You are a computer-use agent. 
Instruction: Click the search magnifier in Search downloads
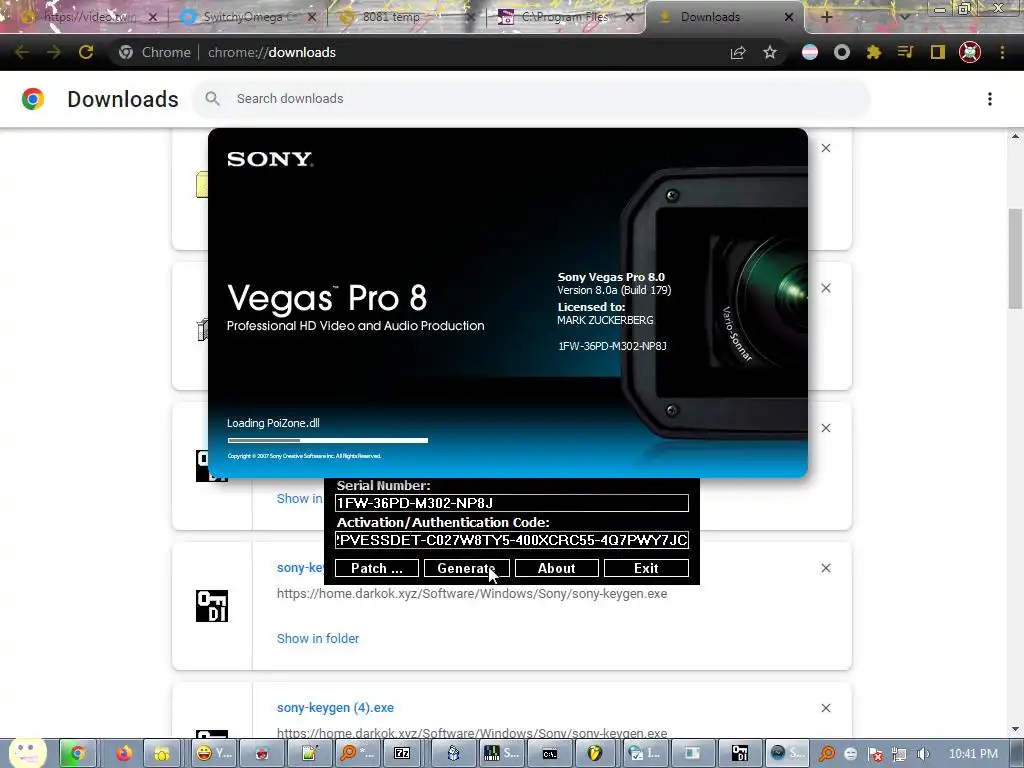coord(212,99)
